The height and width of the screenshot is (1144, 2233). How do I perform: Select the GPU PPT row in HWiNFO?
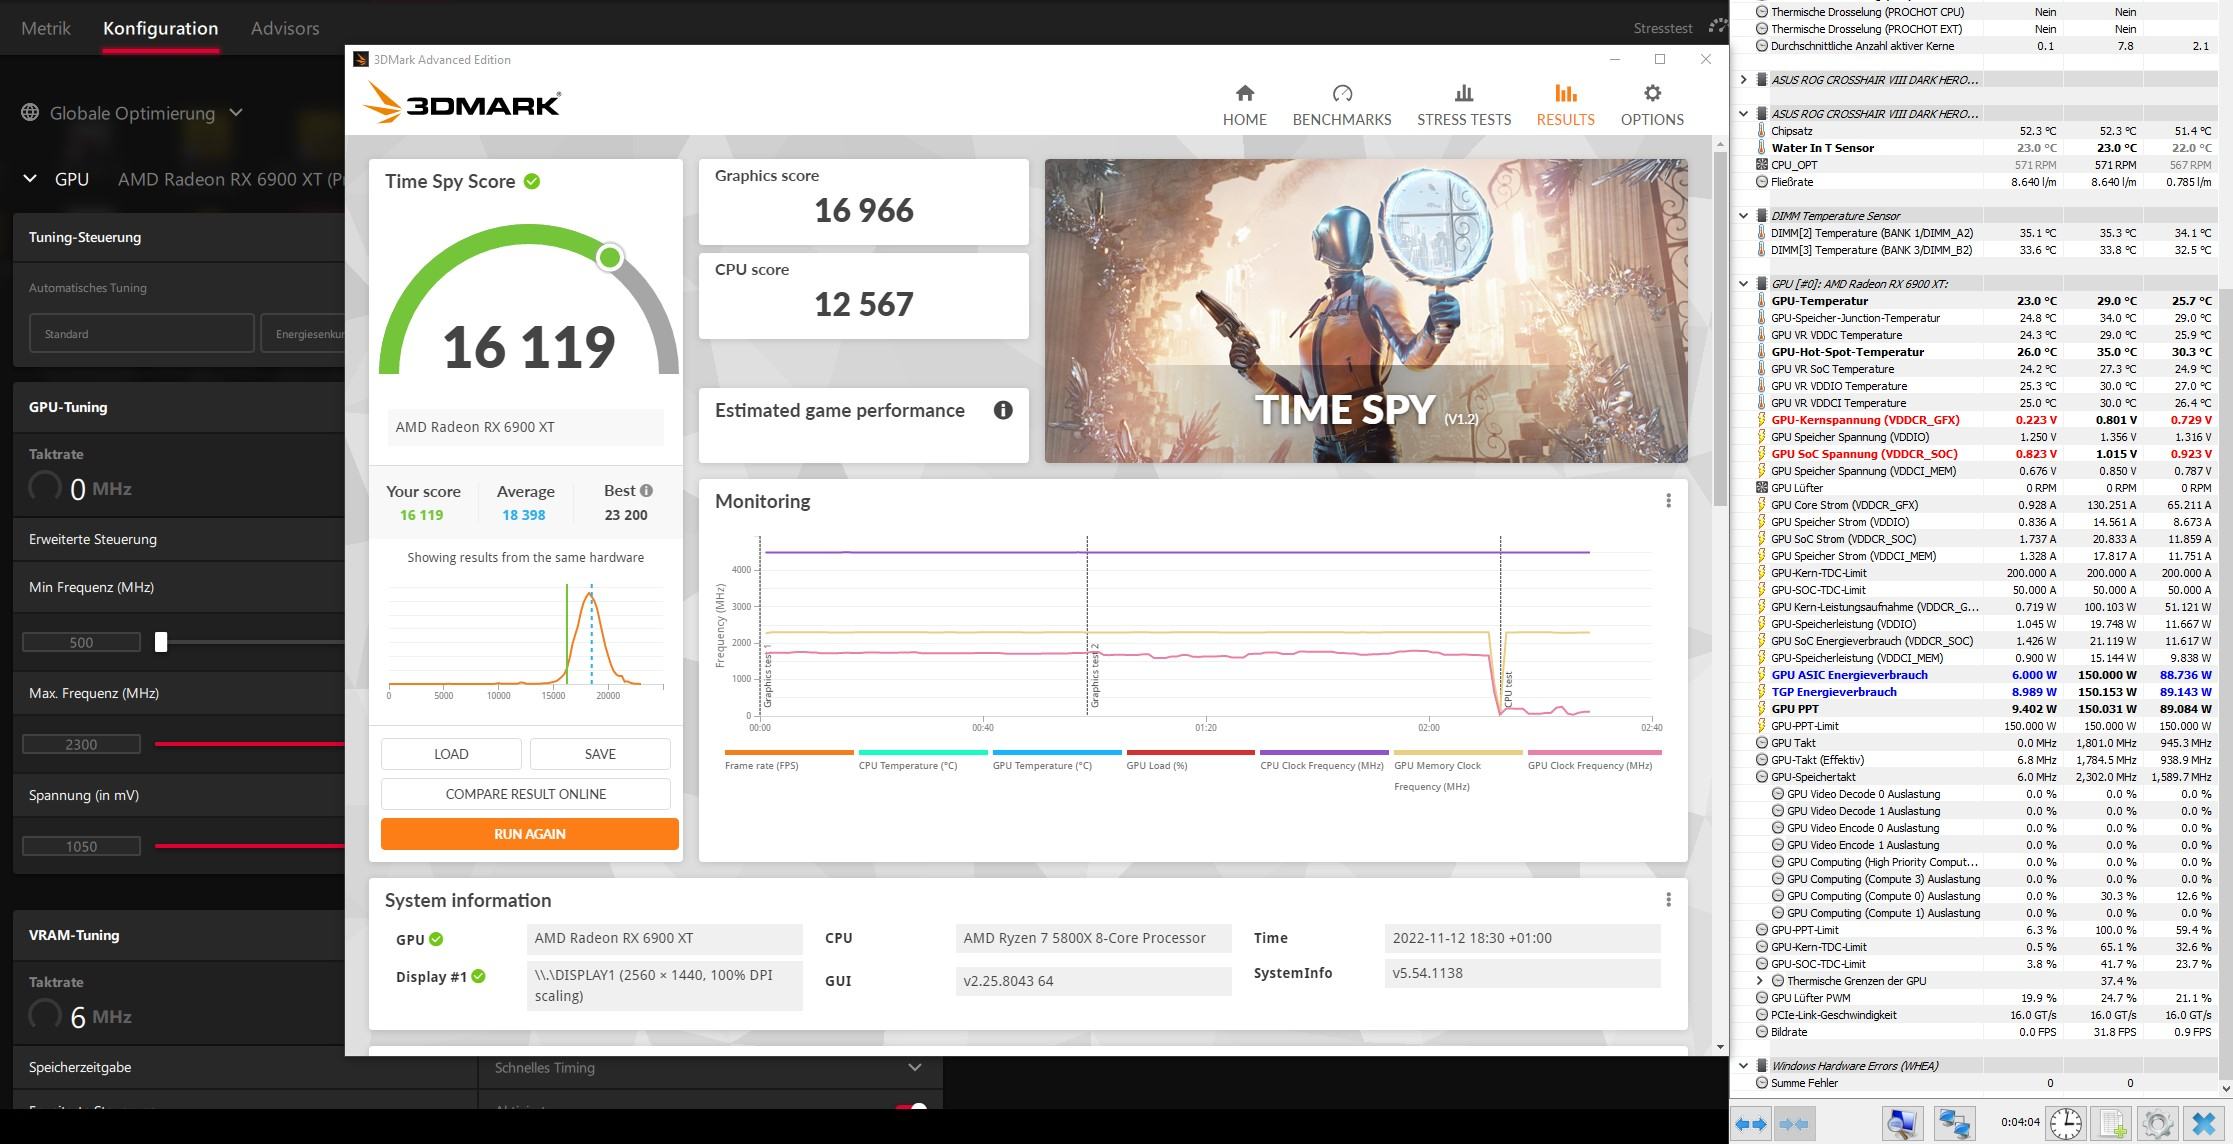point(1986,709)
